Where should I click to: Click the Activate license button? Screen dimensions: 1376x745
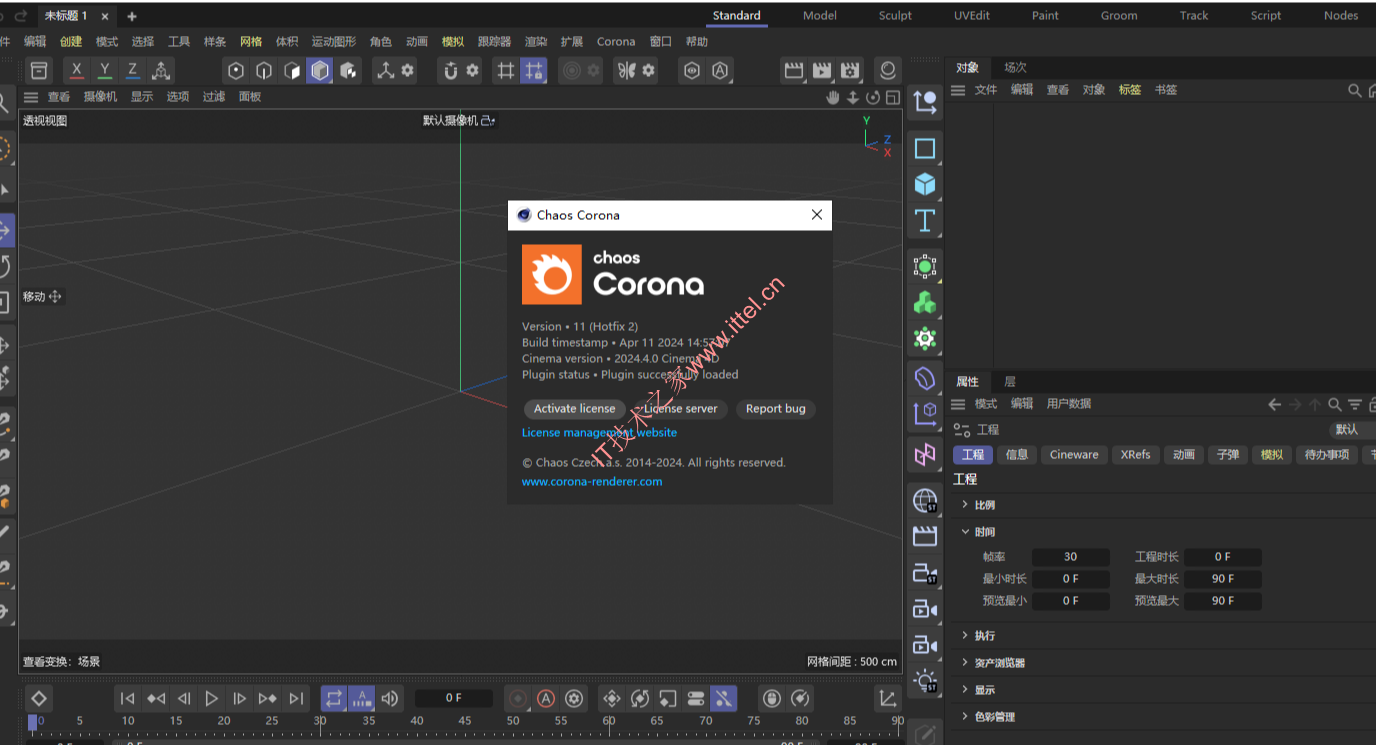[575, 408]
